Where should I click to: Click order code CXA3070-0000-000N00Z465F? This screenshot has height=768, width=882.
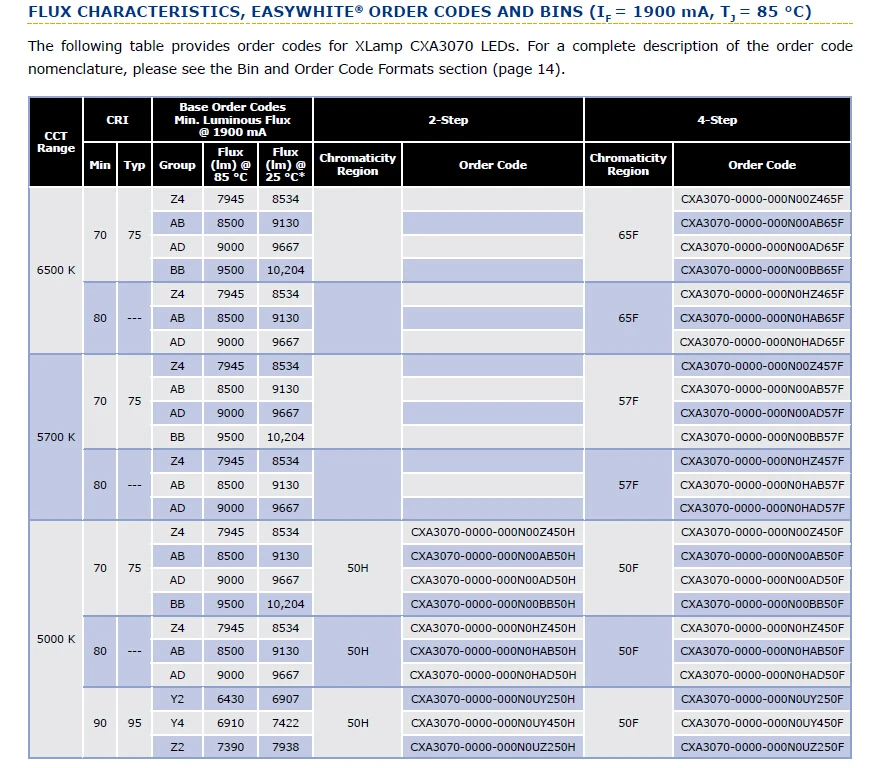[x=762, y=199]
